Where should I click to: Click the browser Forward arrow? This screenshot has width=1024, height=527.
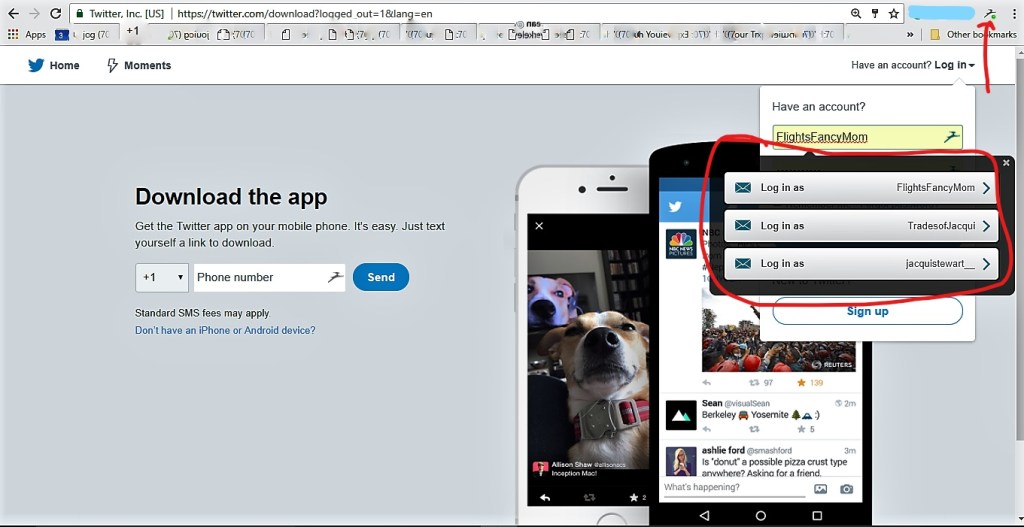click(x=34, y=13)
